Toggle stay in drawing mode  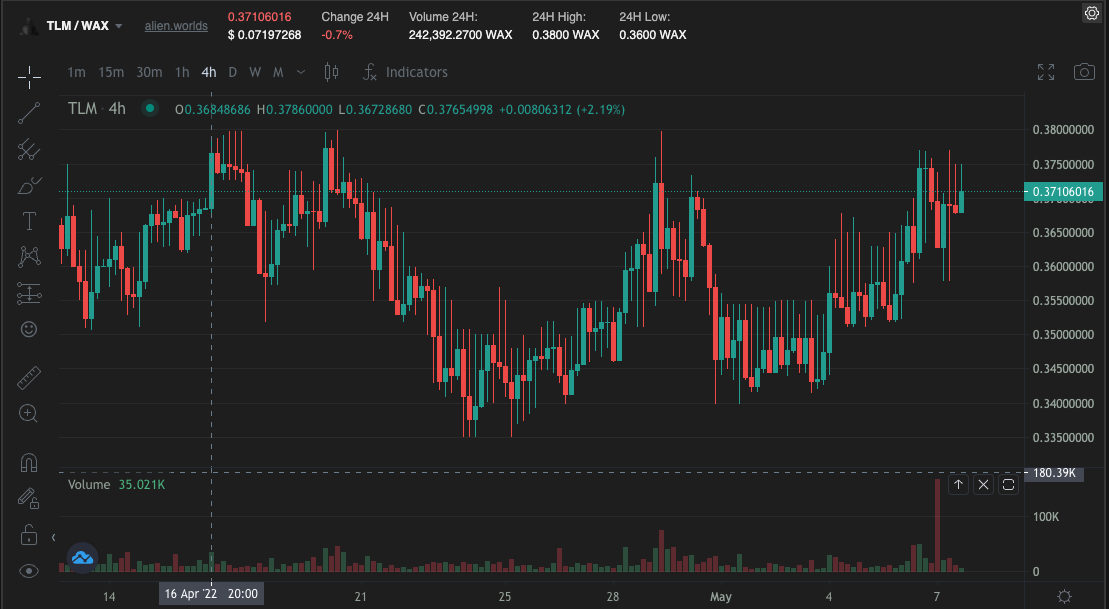pyautogui.click(x=29, y=499)
